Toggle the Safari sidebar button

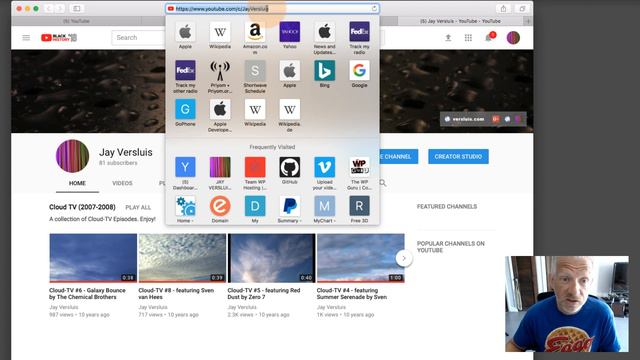point(77,9)
